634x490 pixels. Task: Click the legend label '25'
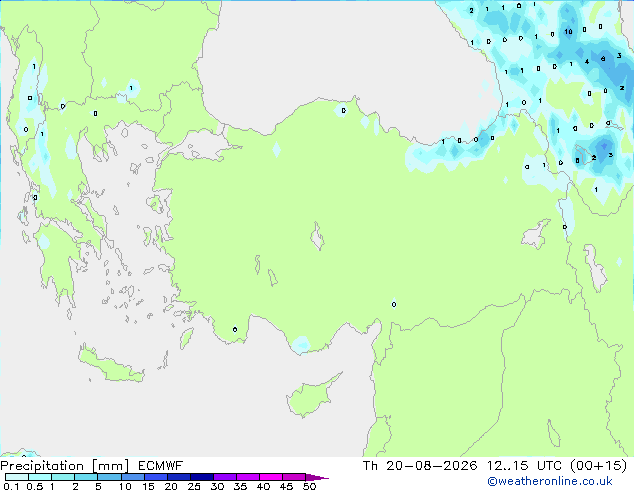pyautogui.click(x=194, y=486)
